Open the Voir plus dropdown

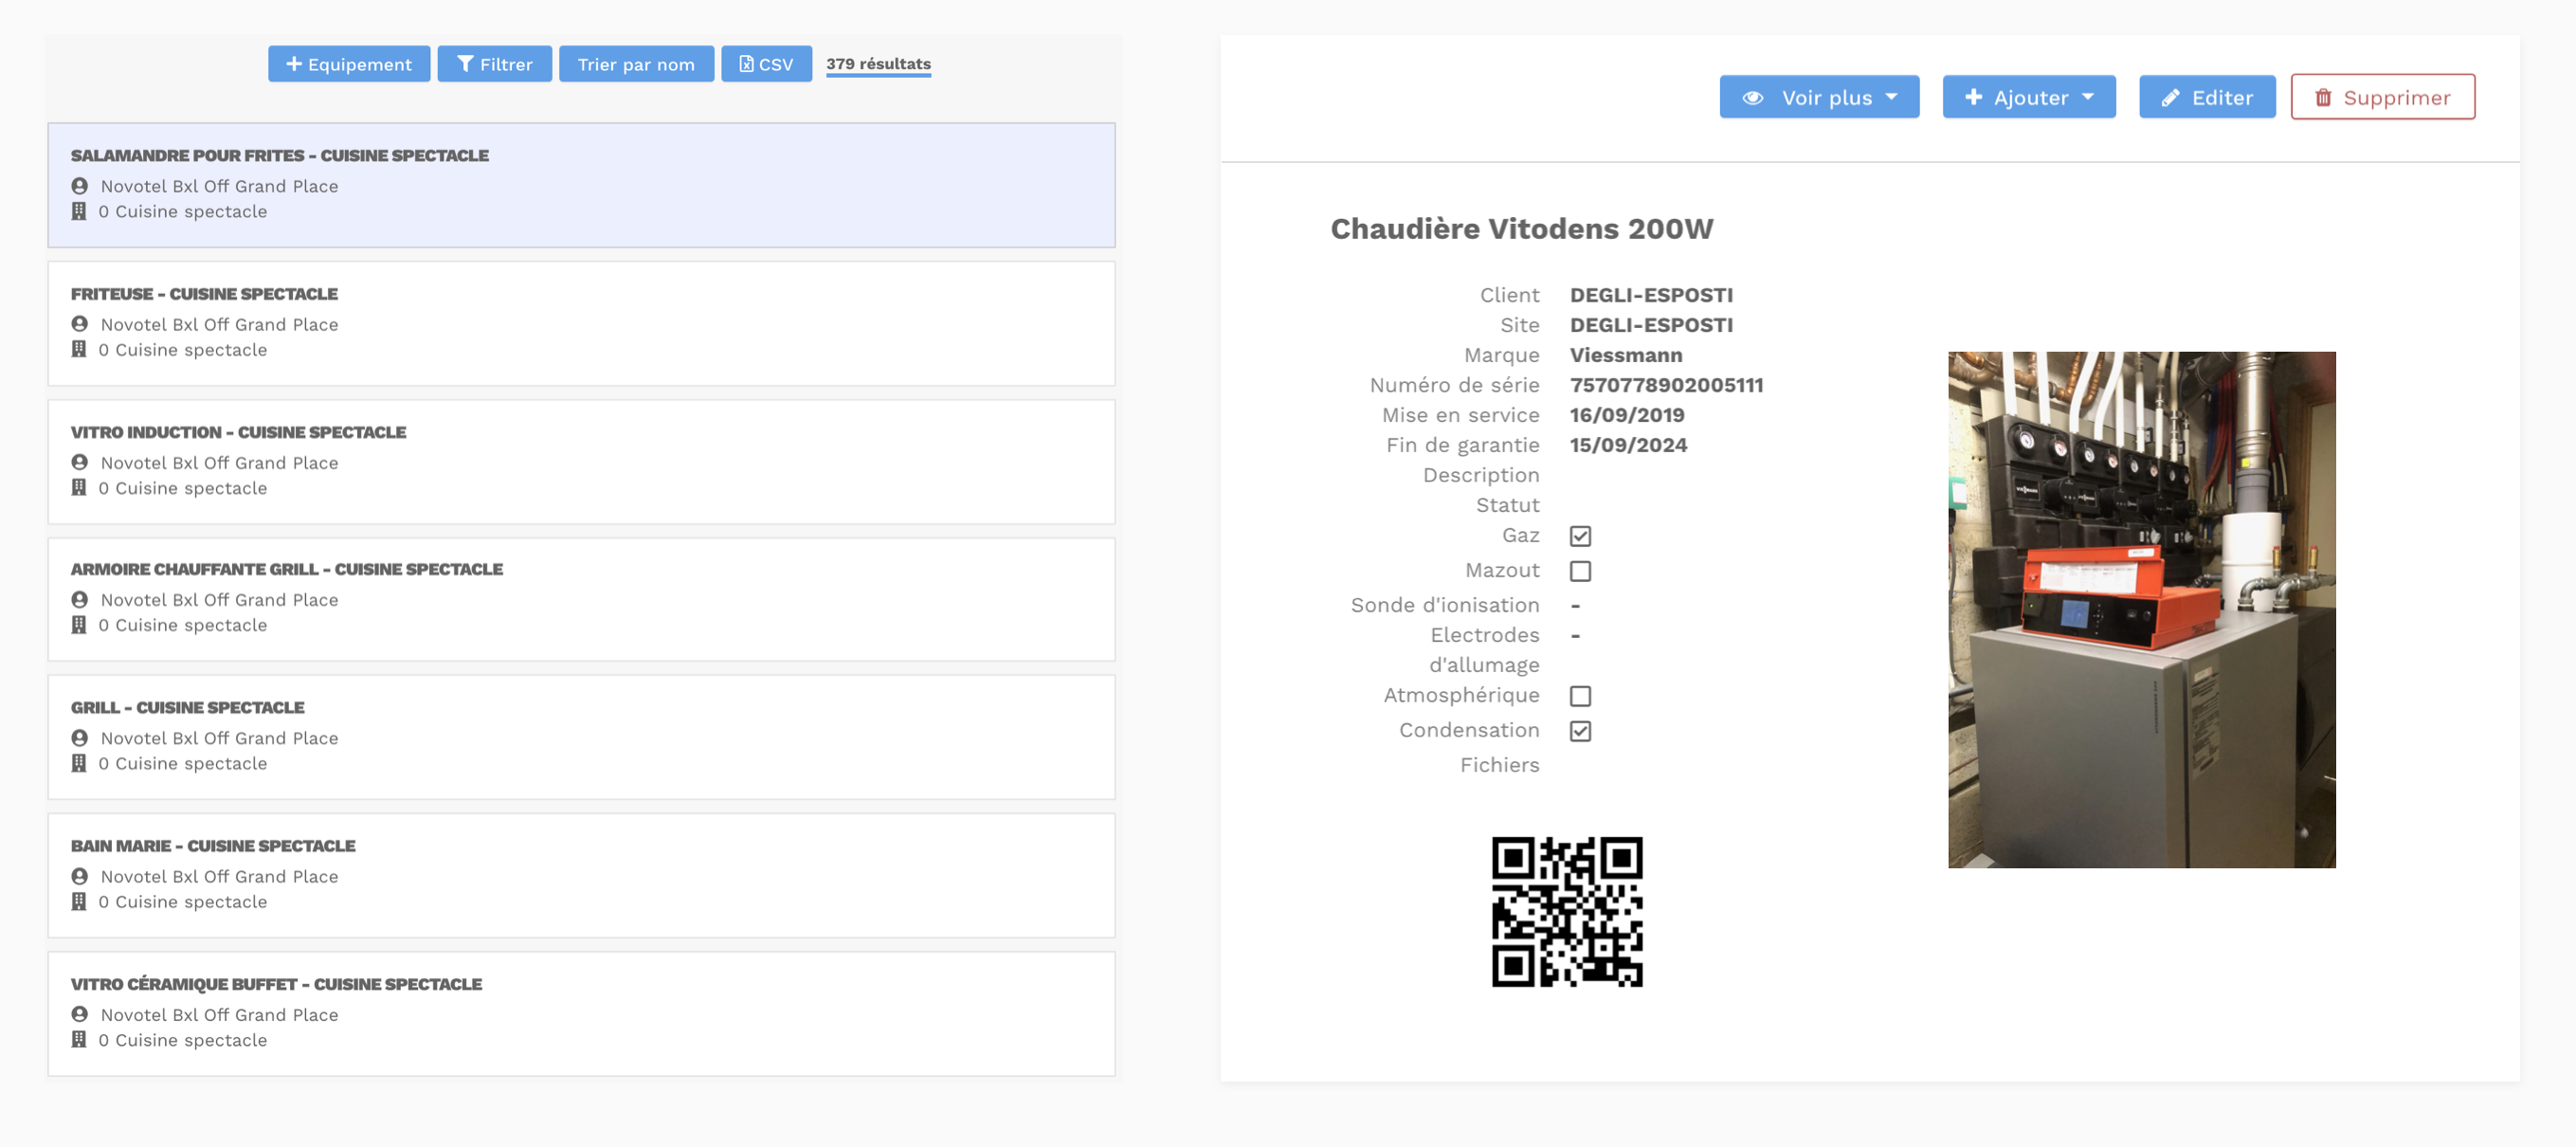(x=1892, y=97)
